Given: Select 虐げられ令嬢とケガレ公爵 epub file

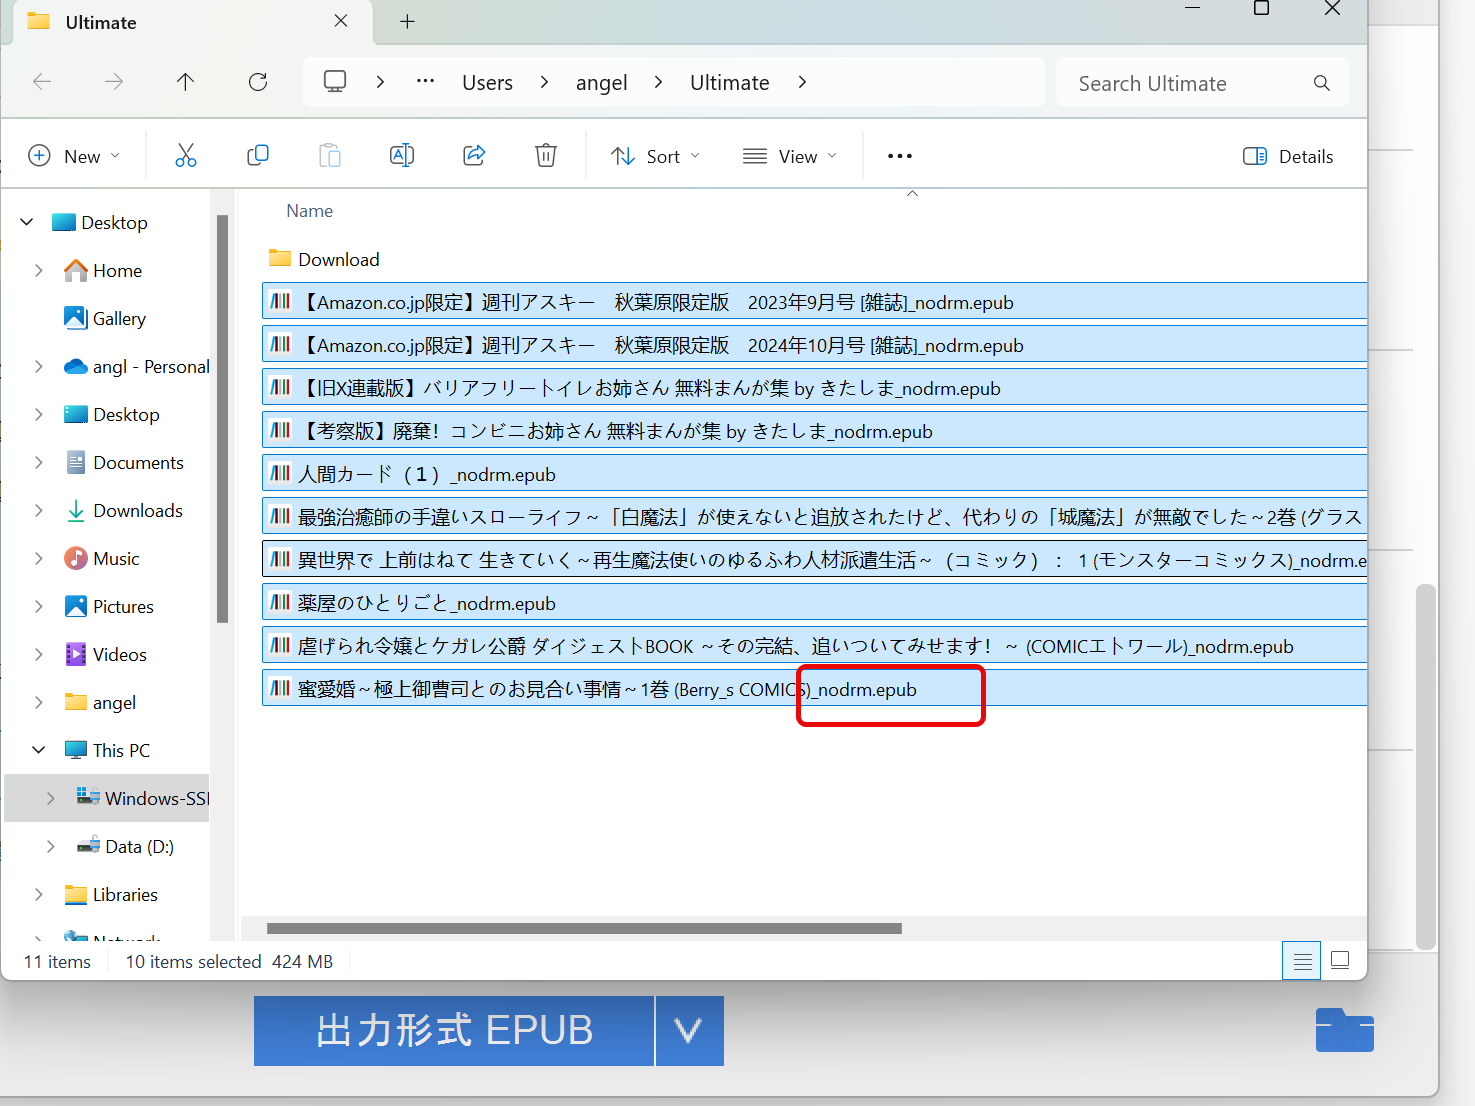Looking at the screenshot, I should [x=814, y=646].
